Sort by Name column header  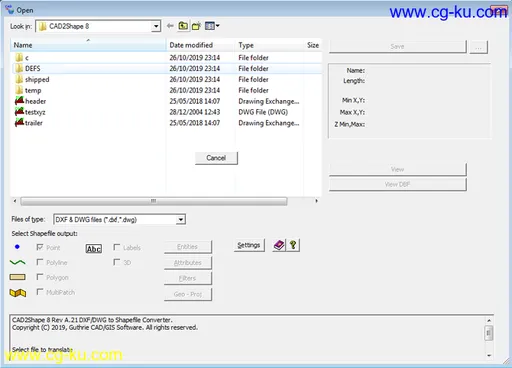point(88,45)
